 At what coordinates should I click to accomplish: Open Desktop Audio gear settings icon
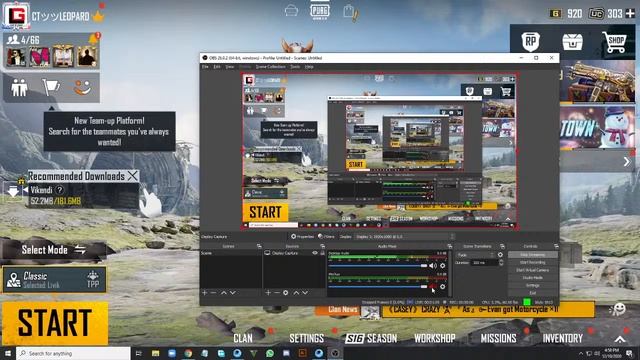442,266
